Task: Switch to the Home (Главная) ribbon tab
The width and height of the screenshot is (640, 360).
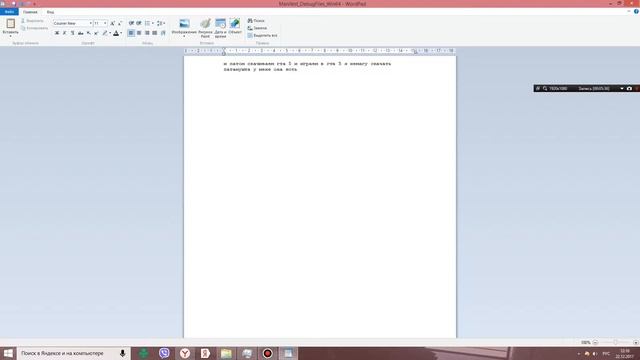Action: 30,12
